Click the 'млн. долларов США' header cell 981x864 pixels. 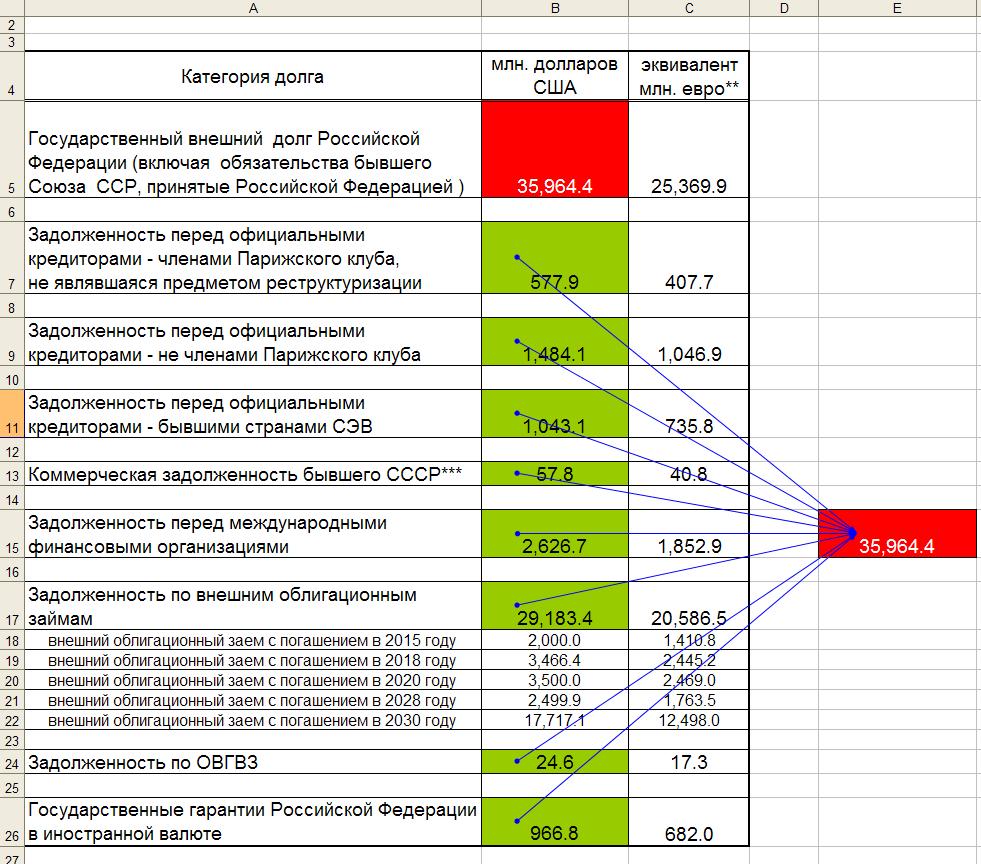(x=555, y=76)
